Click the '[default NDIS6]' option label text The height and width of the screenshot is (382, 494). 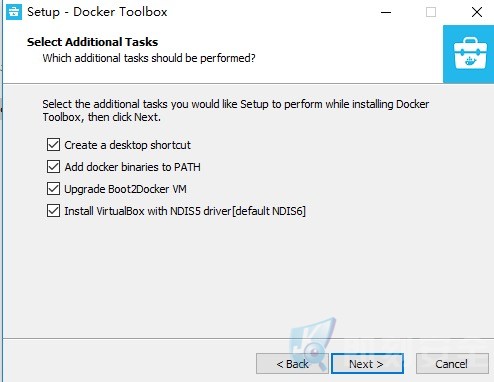269,211
